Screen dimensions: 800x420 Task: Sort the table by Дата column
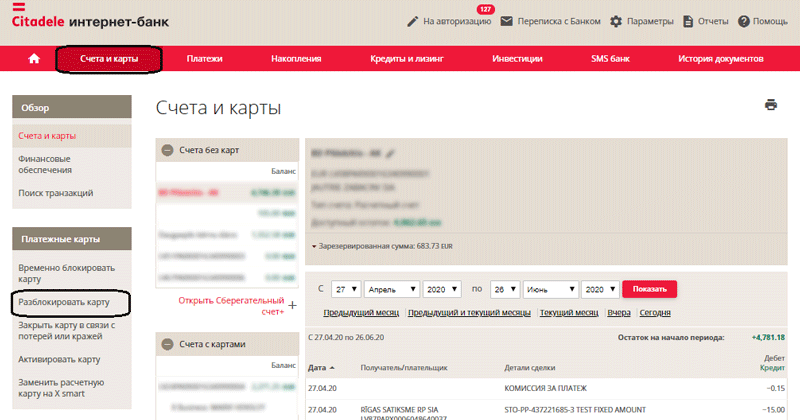(x=321, y=367)
